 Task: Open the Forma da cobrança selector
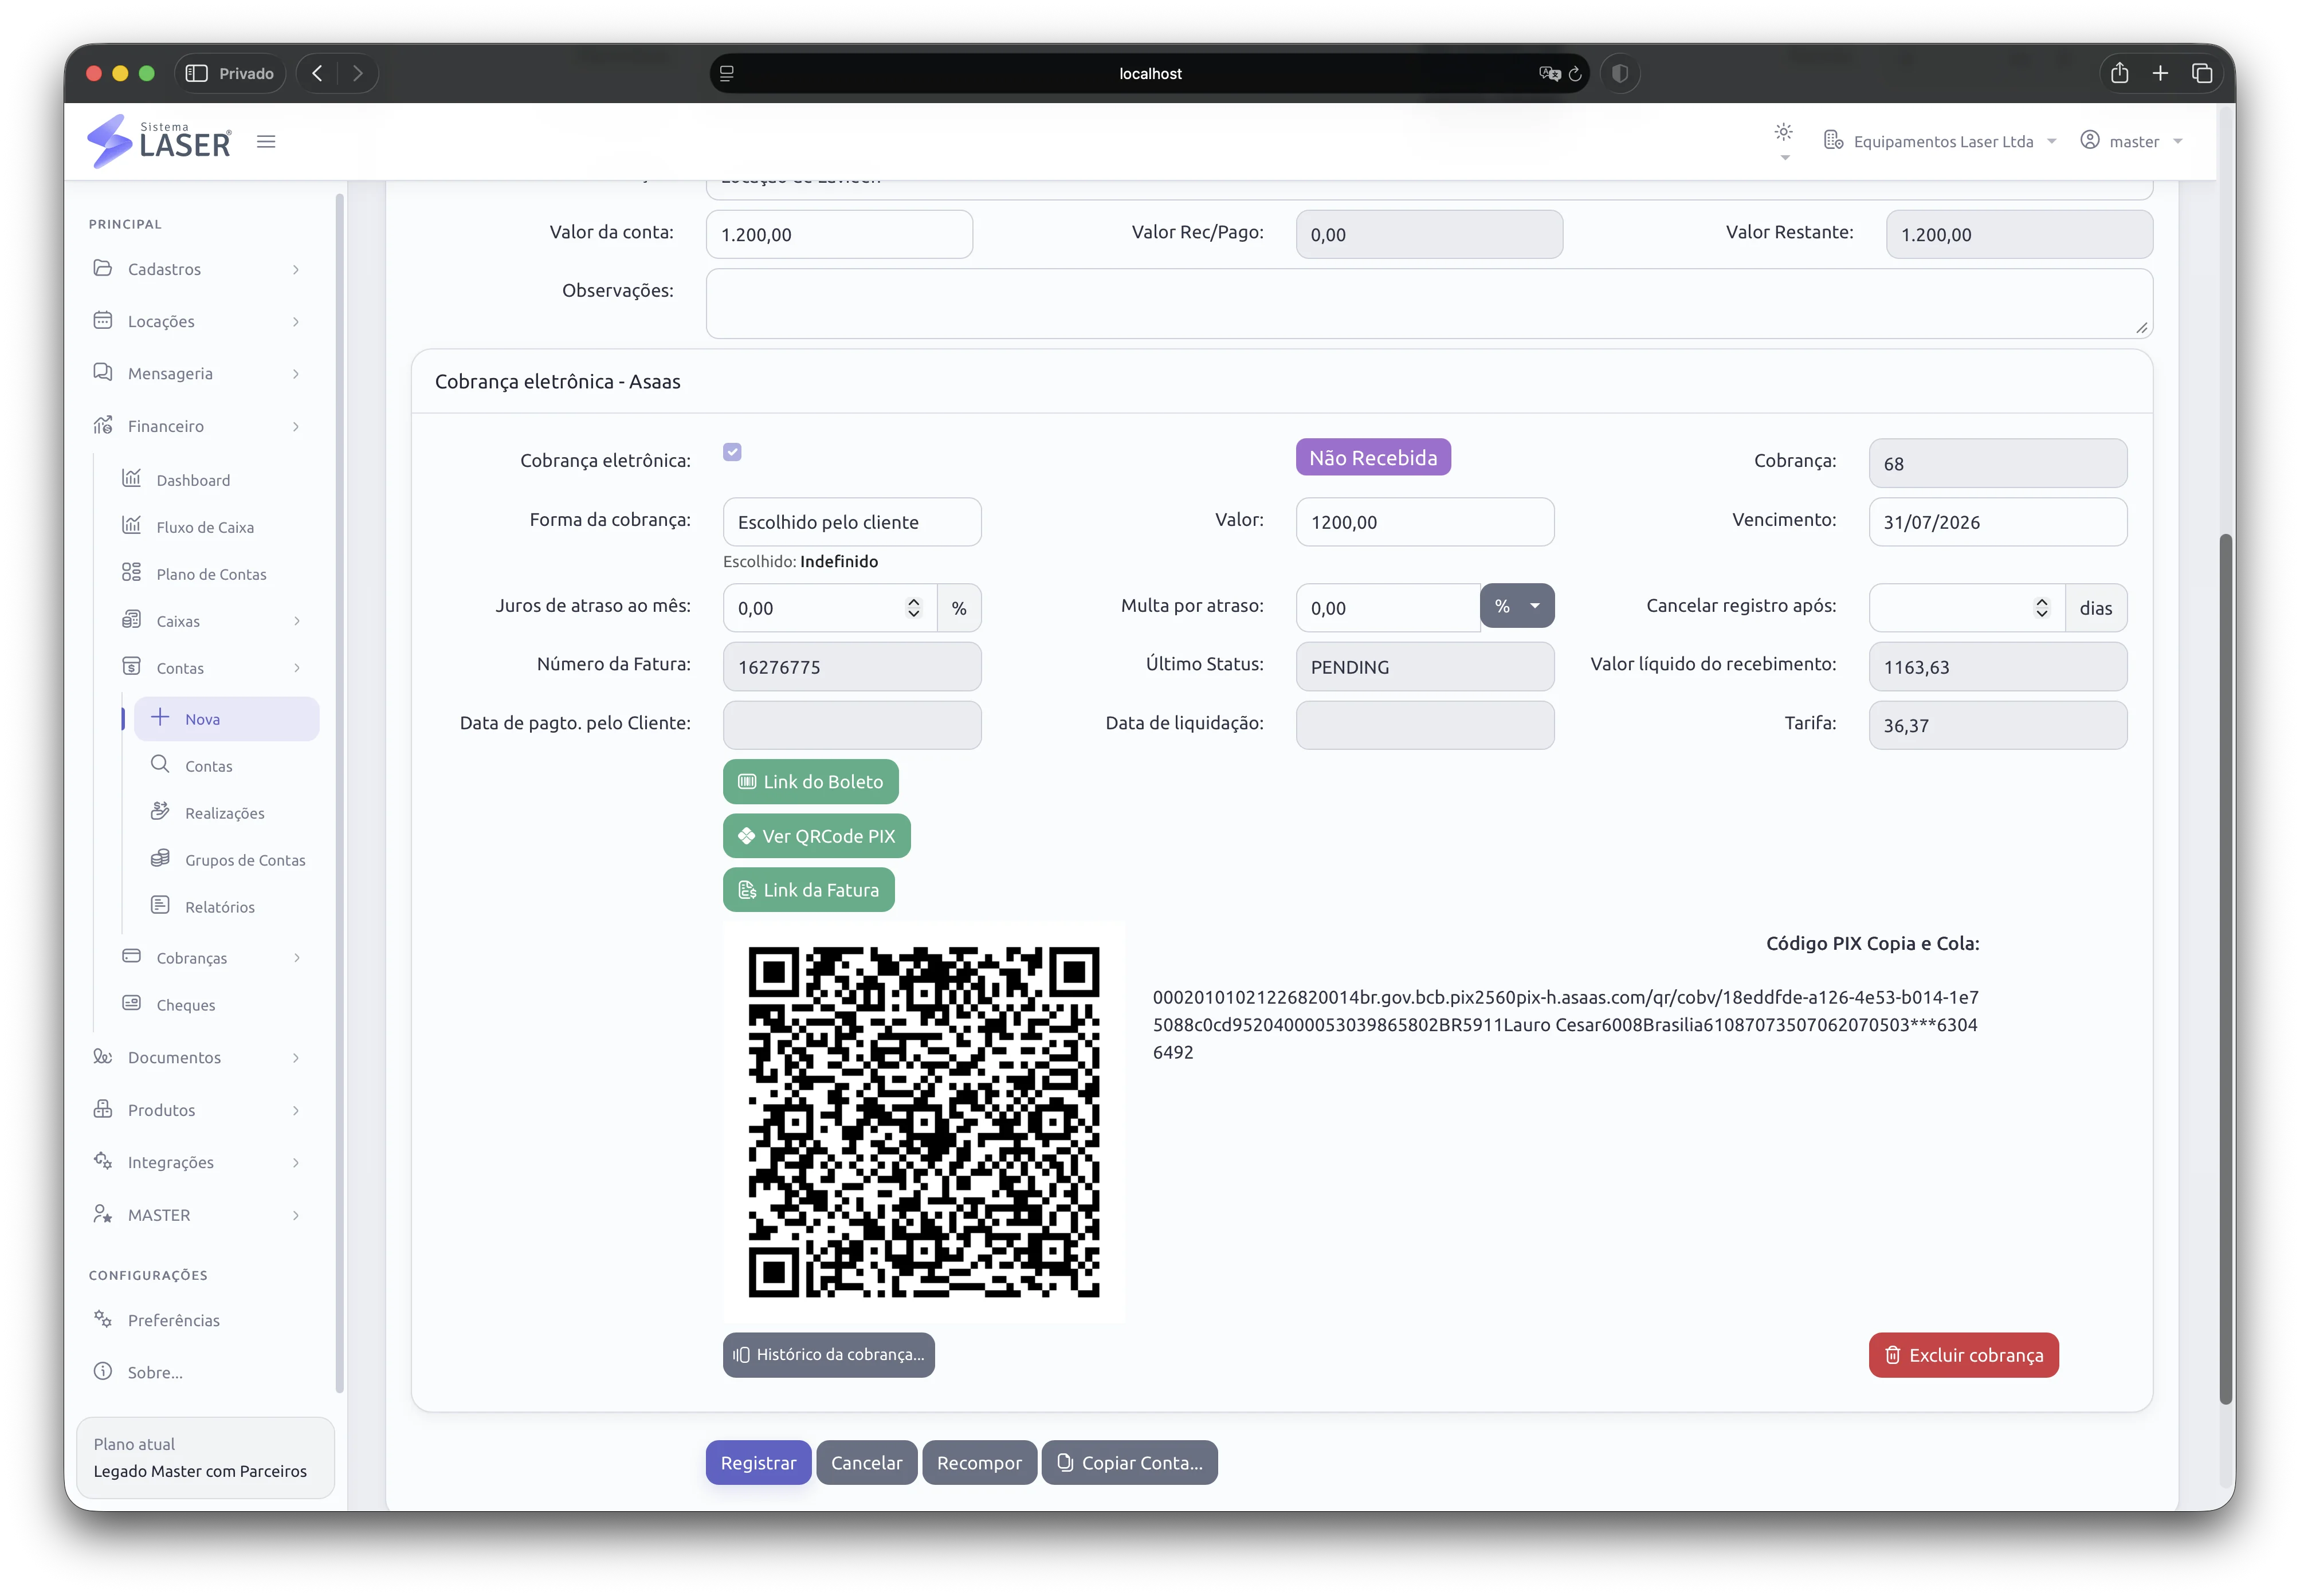point(852,522)
